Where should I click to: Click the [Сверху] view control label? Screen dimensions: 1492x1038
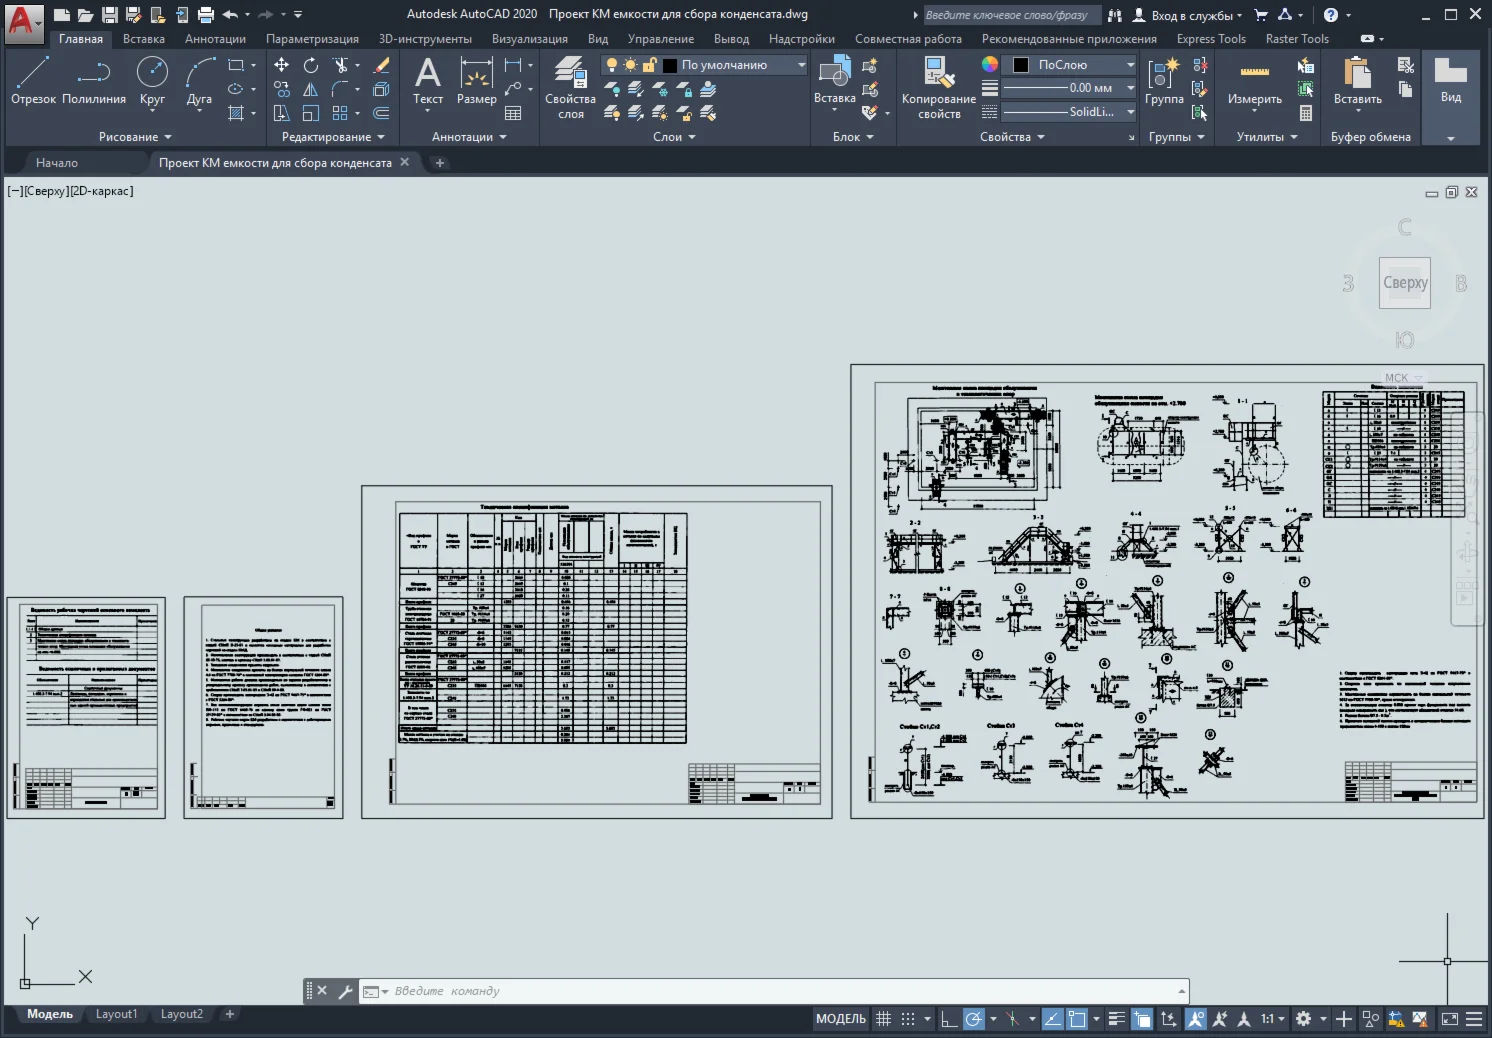click(x=45, y=191)
